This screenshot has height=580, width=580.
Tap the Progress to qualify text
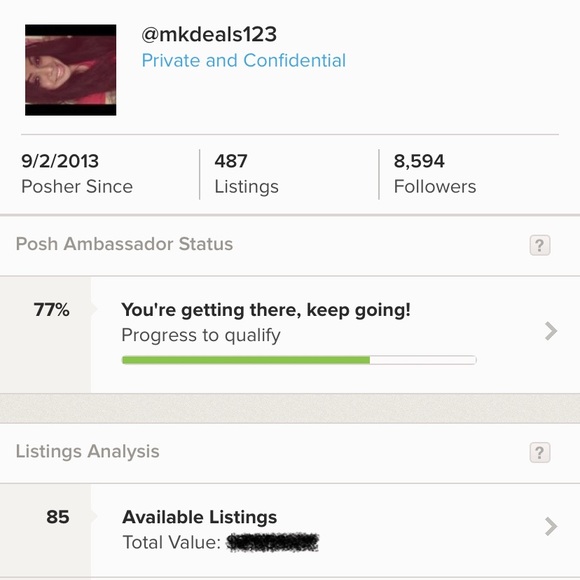point(201,335)
